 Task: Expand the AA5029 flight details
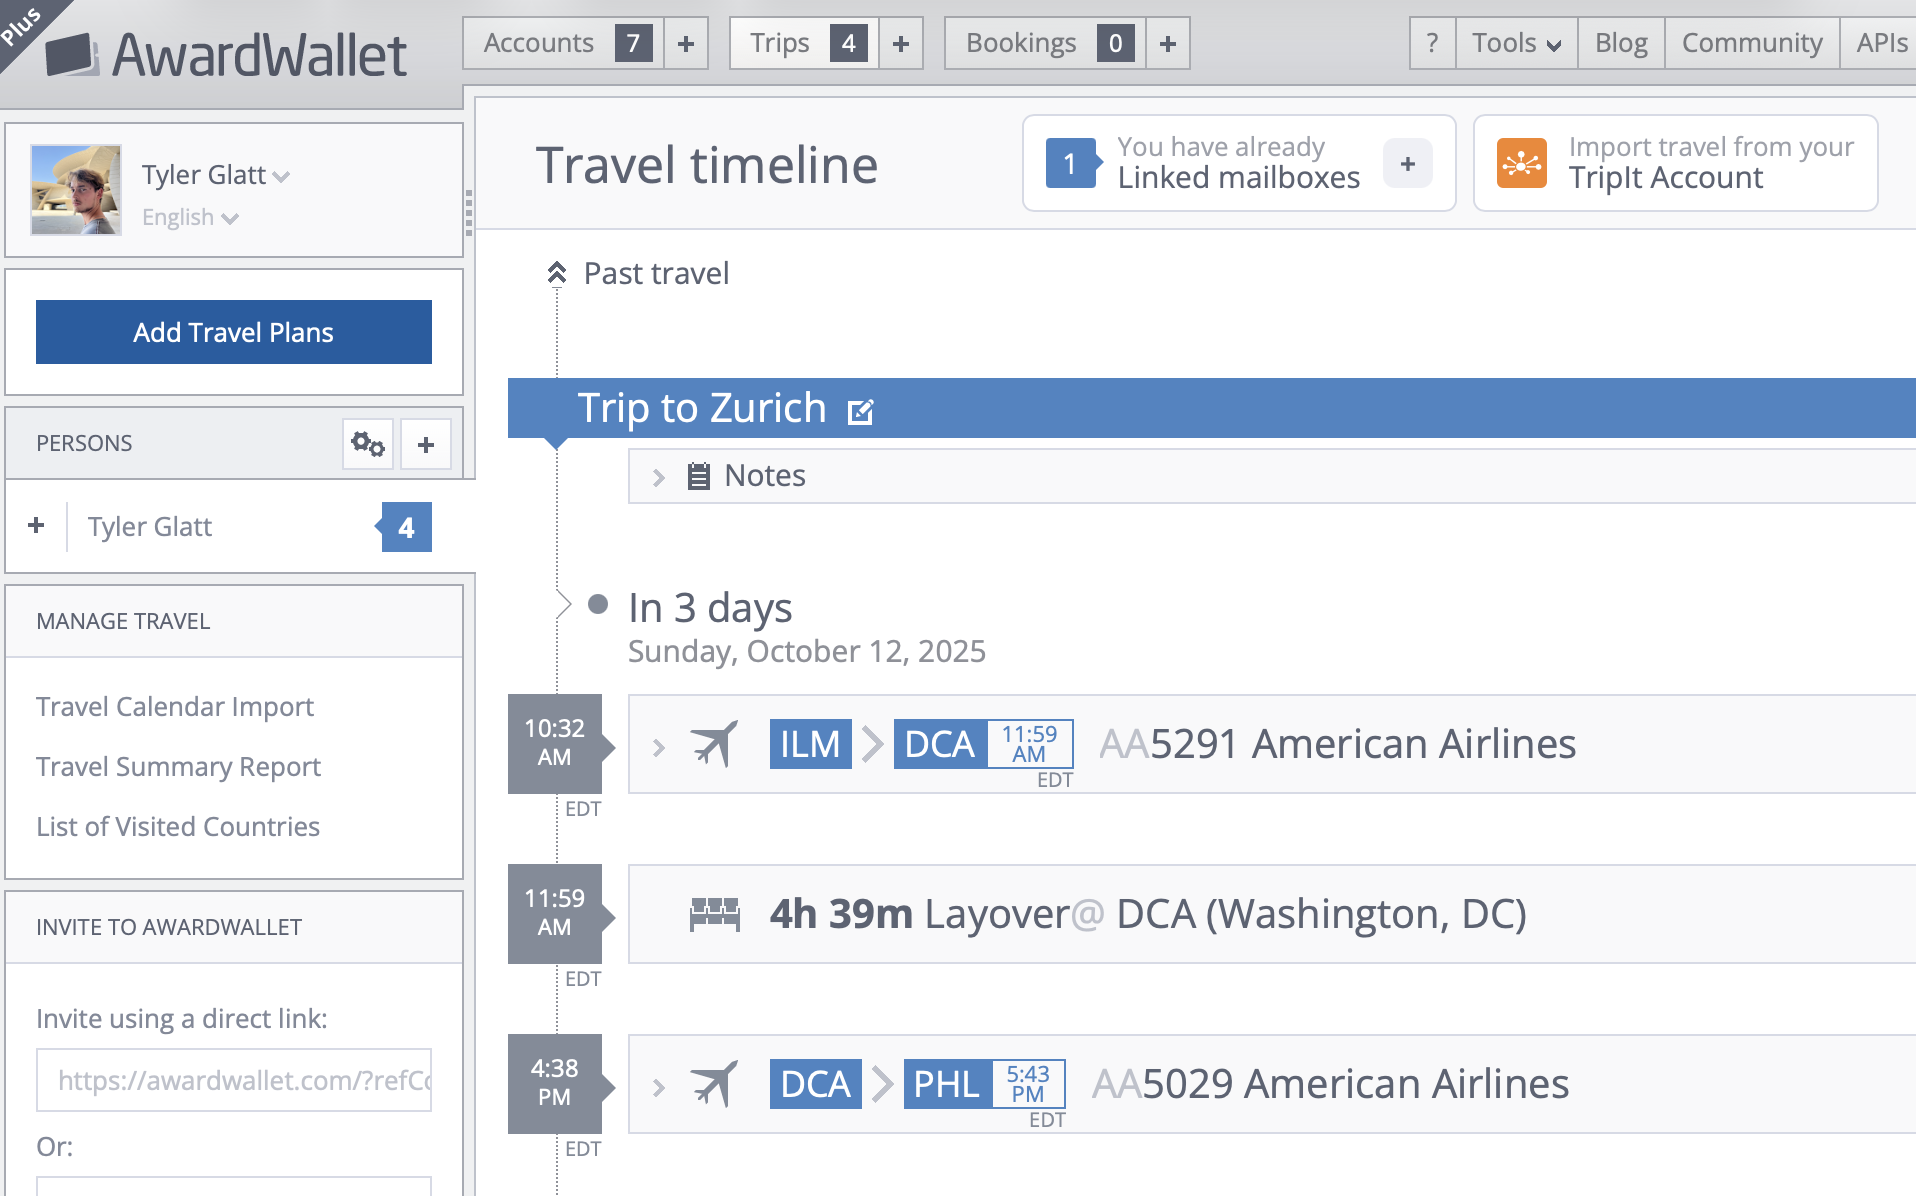[x=659, y=1087]
